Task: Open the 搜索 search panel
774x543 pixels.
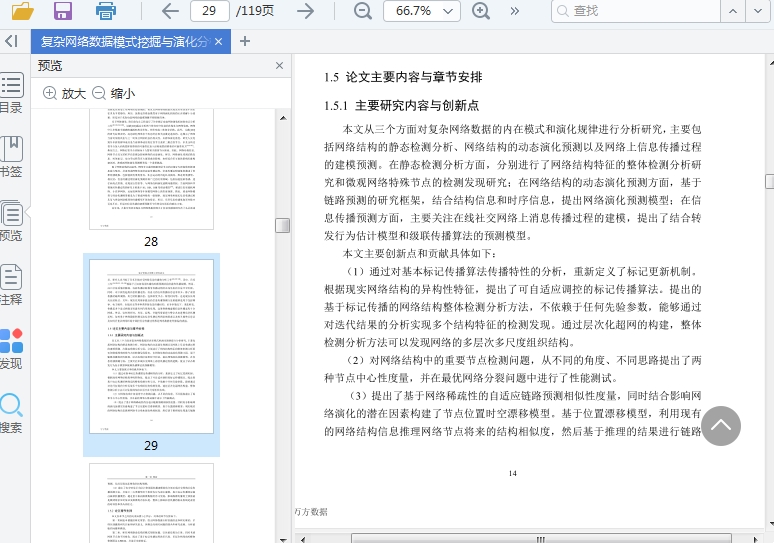Action: (11, 413)
